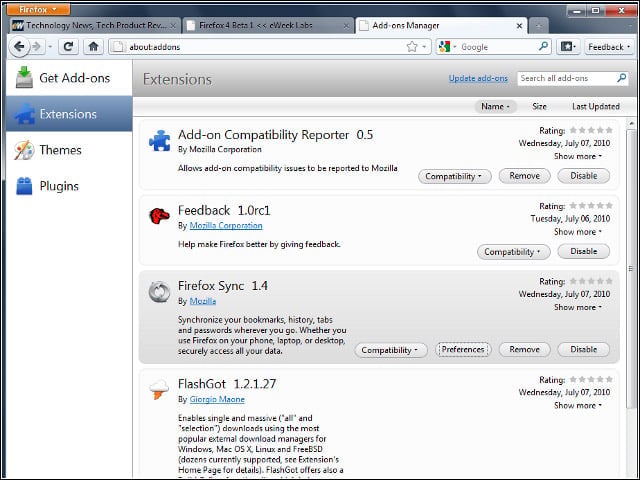Image resolution: width=640 pixels, height=480 pixels.
Task: Open Compatibility dropdown for Firefox Sync
Action: coord(391,350)
